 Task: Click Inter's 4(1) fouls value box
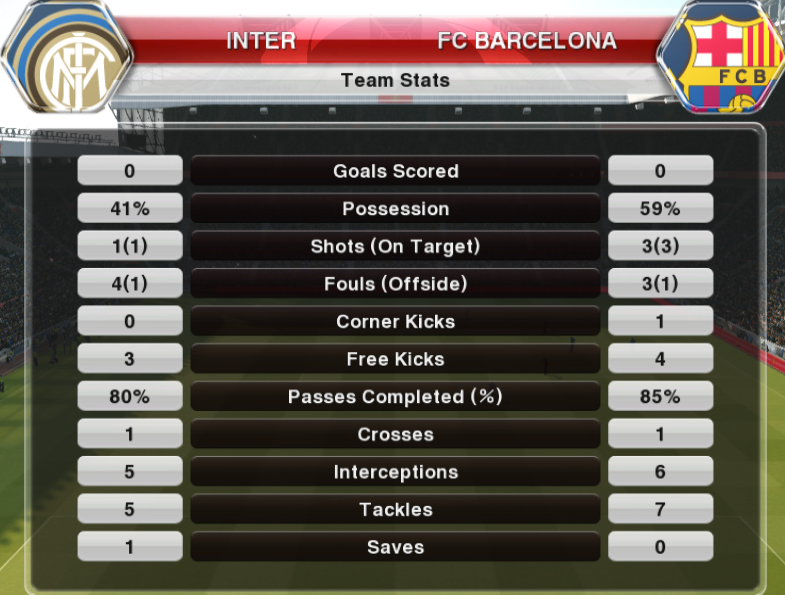coord(130,283)
